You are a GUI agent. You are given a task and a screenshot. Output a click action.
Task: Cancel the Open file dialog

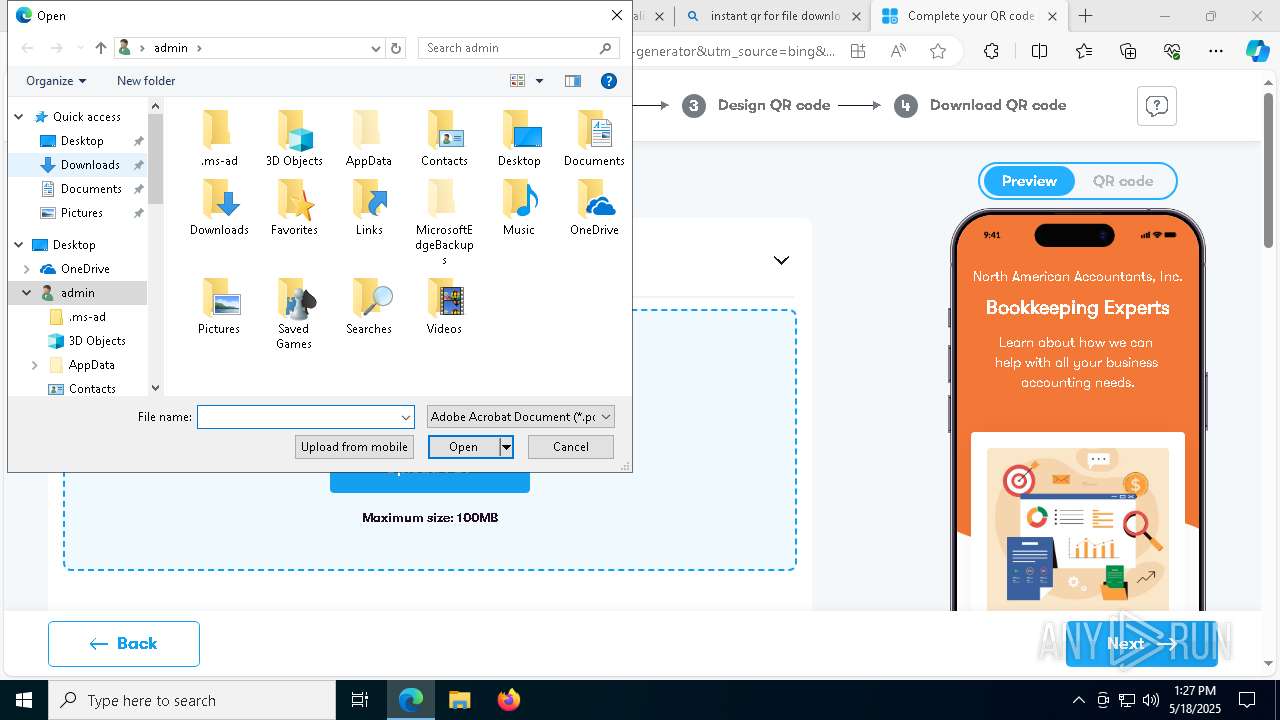coord(571,447)
